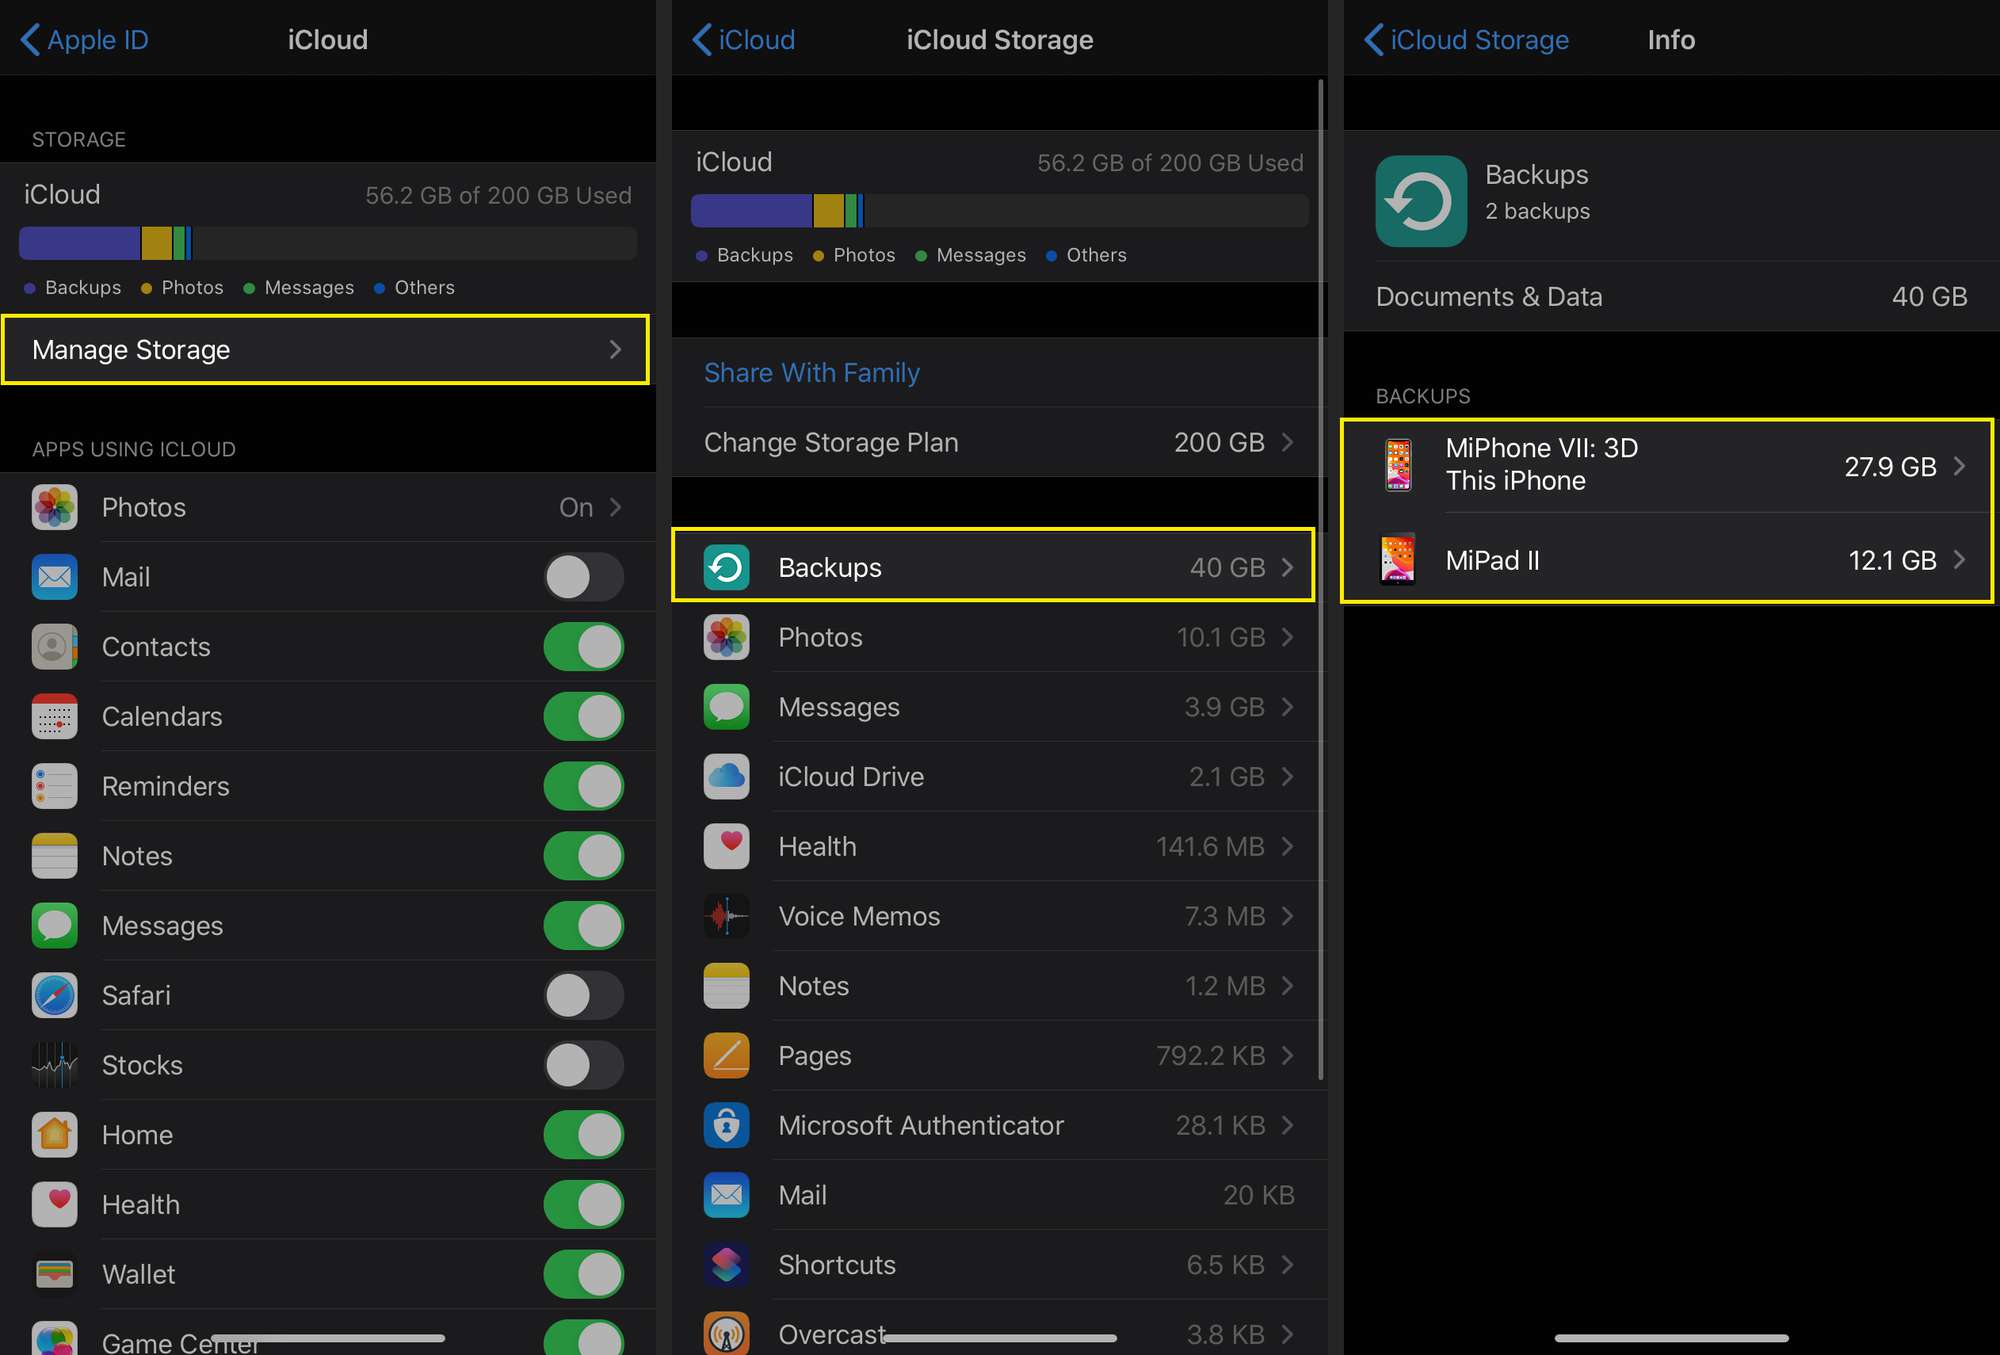
Task: Open Microsoft Authenticator 28.1 KB row
Action: (x=1000, y=1126)
